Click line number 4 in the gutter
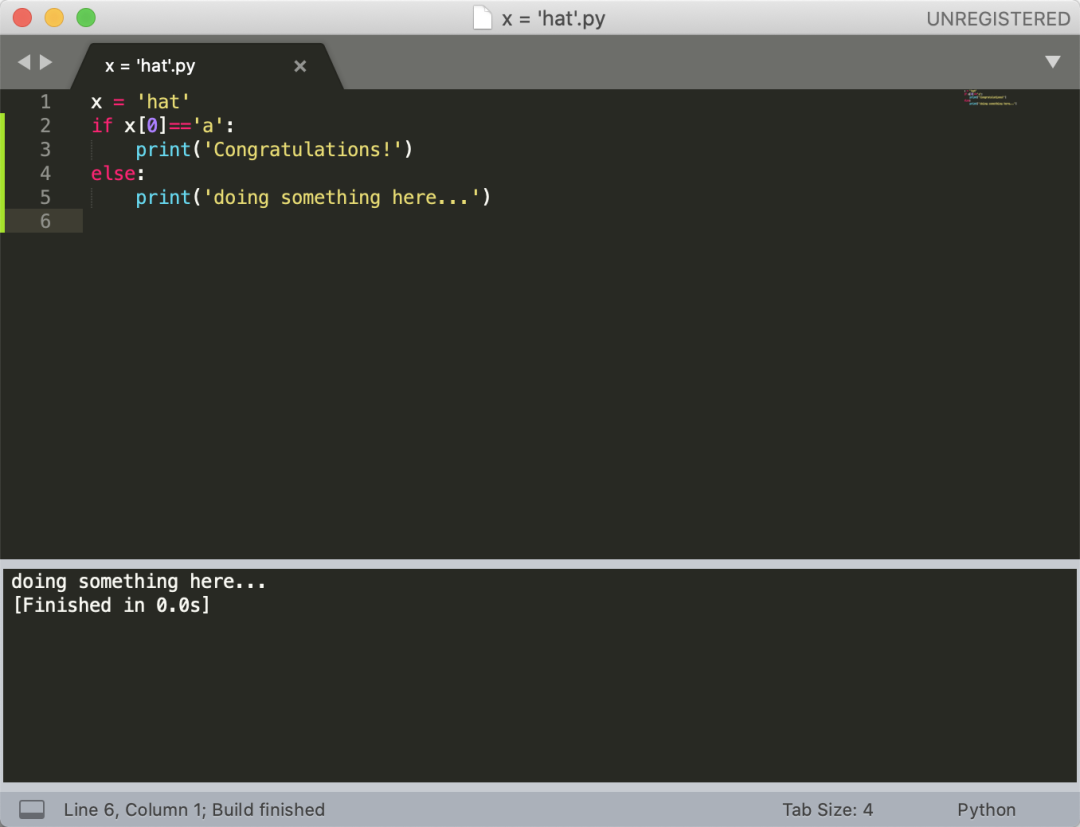Image resolution: width=1080 pixels, height=827 pixels. click(45, 174)
